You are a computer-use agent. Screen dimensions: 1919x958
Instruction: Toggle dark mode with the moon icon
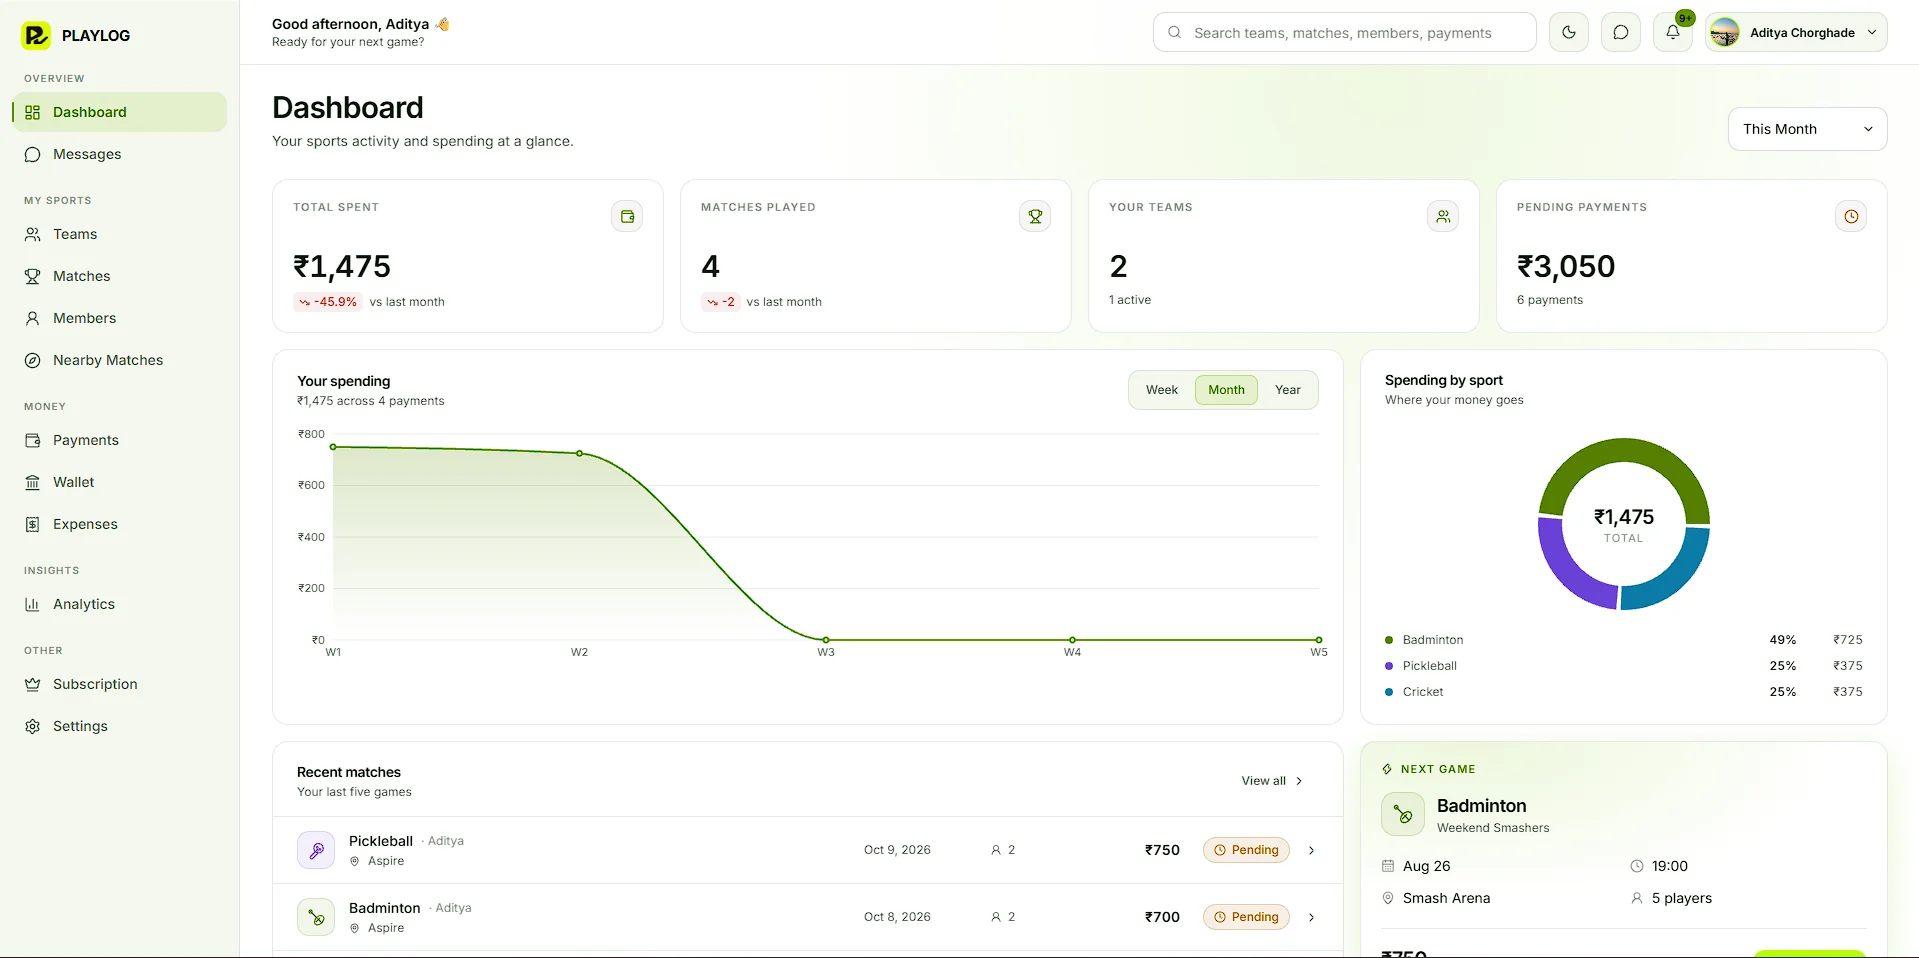click(1568, 32)
